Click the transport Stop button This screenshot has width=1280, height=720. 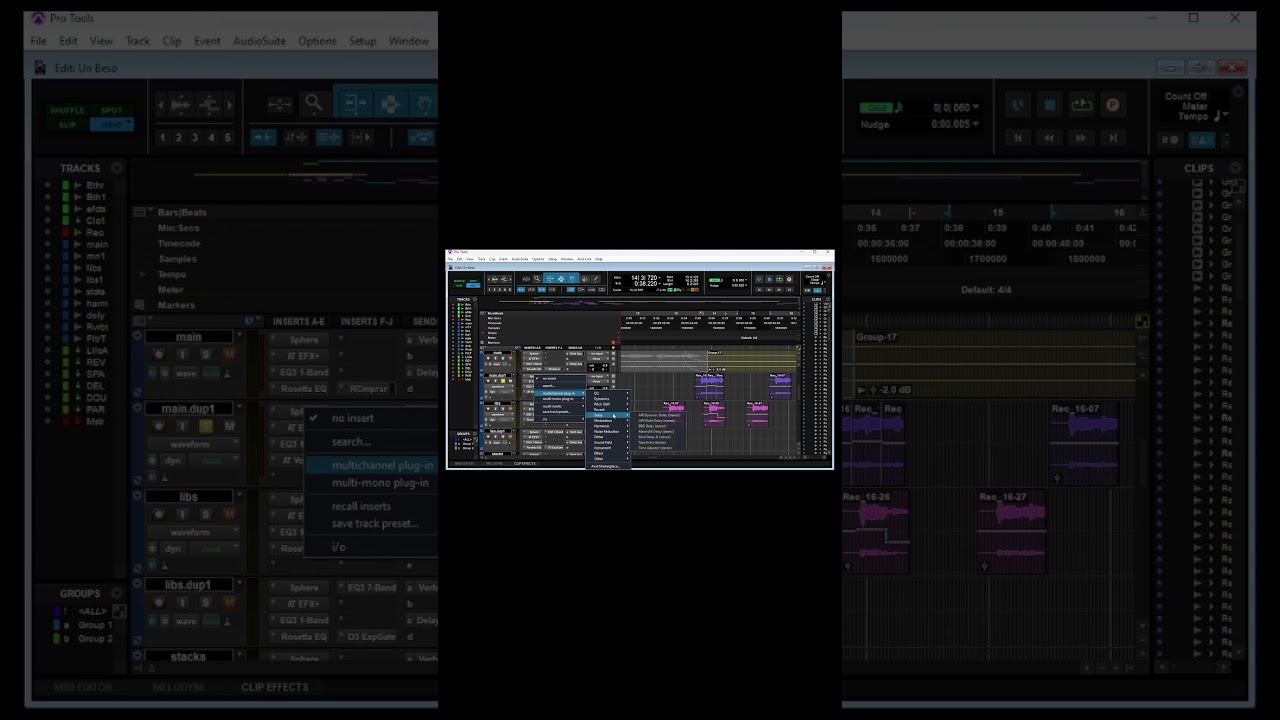[769, 279]
